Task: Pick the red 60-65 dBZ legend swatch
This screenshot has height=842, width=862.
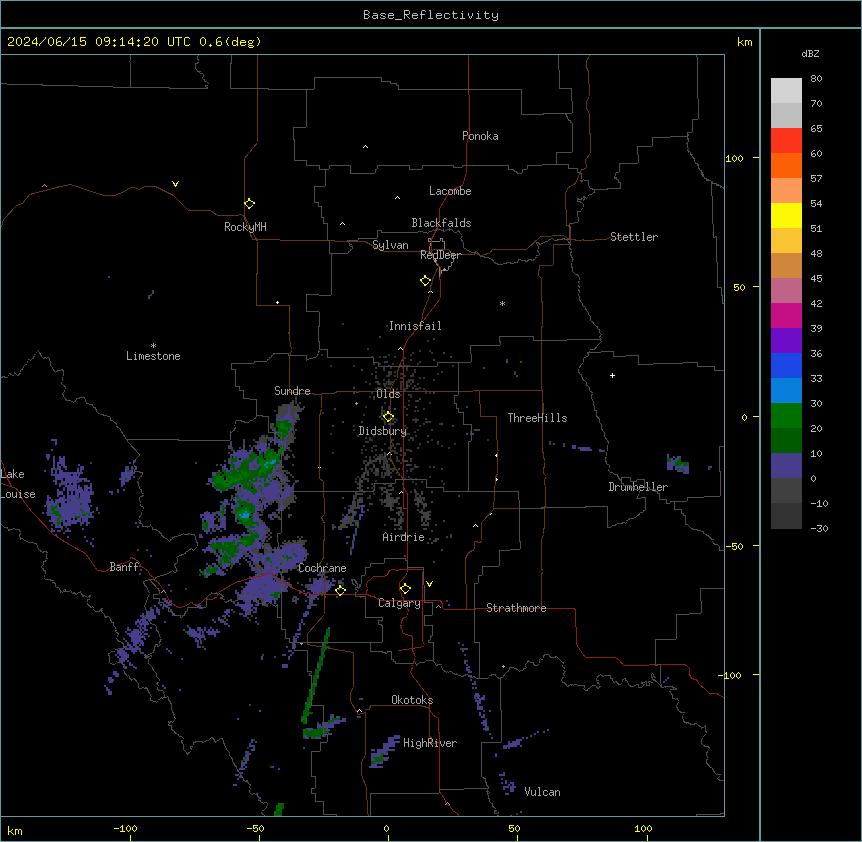Action: click(x=786, y=141)
